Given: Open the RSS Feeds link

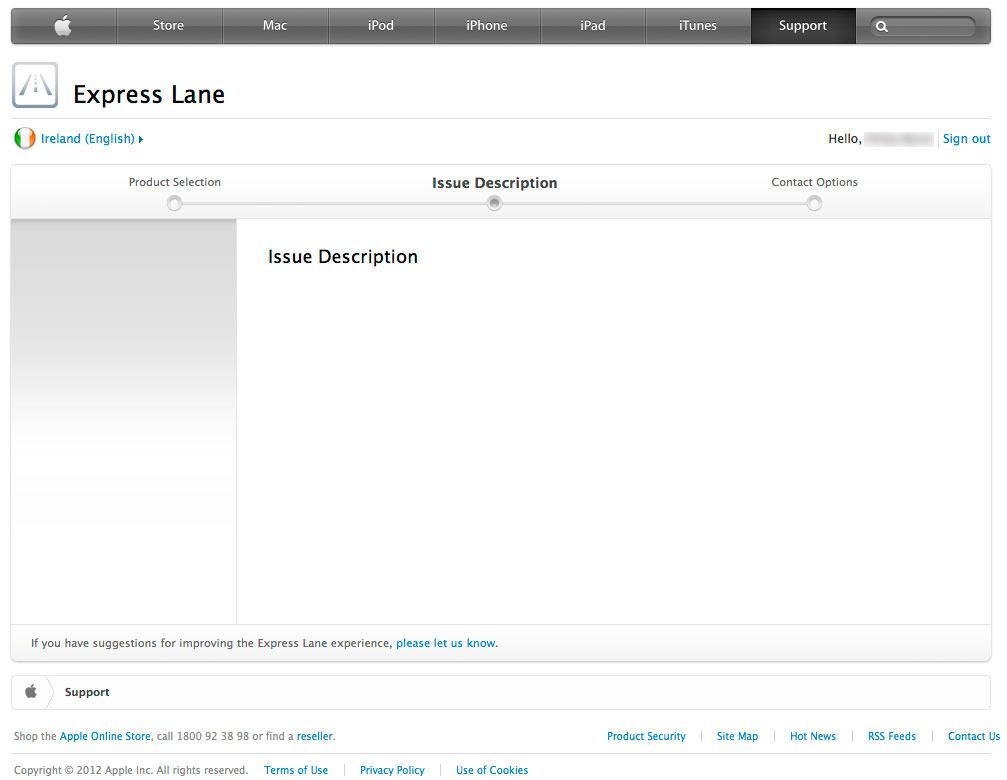Looking at the screenshot, I should pos(891,736).
